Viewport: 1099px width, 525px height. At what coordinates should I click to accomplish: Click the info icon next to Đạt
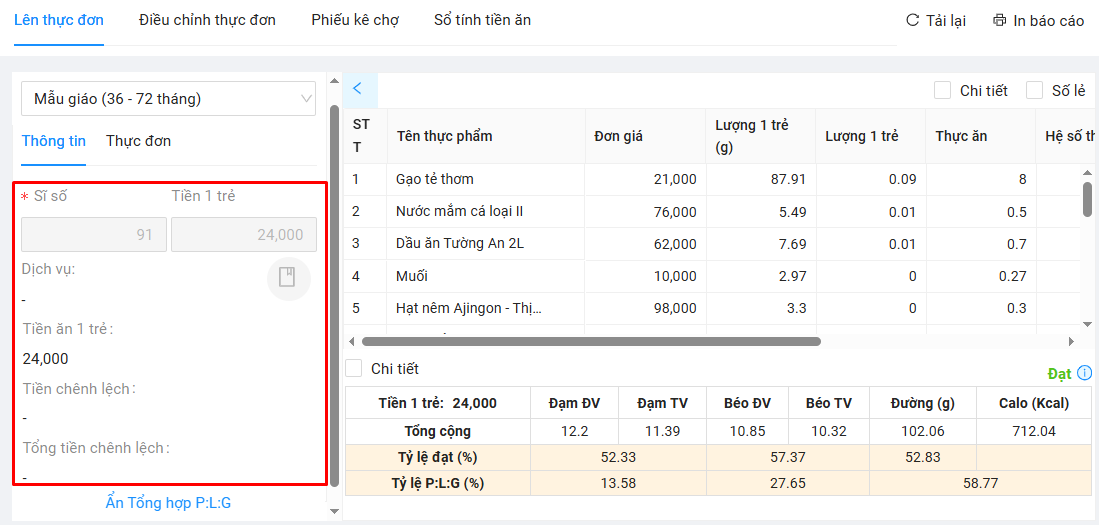[x=1085, y=373]
